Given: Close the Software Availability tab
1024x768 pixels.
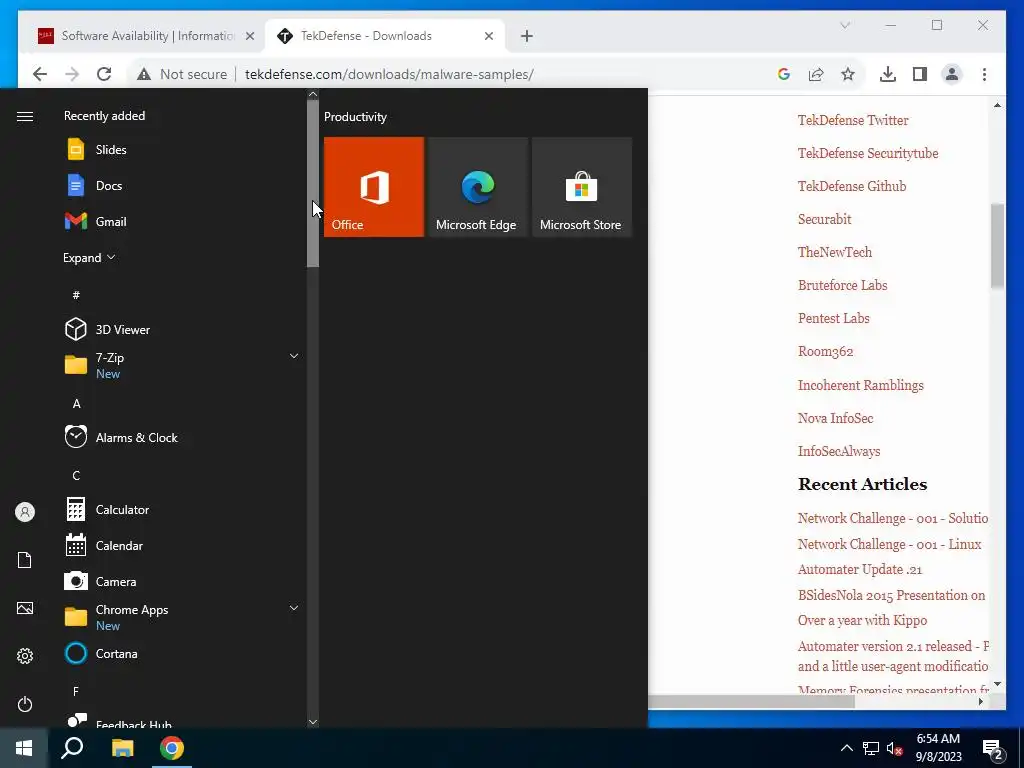Looking at the screenshot, I should tap(249, 36).
